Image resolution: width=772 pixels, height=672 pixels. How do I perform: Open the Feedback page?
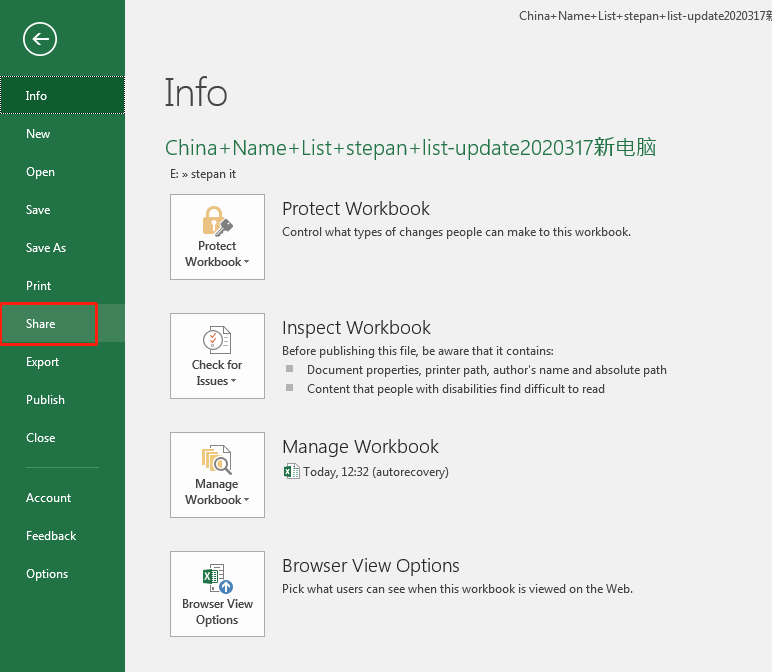point(63,536)
